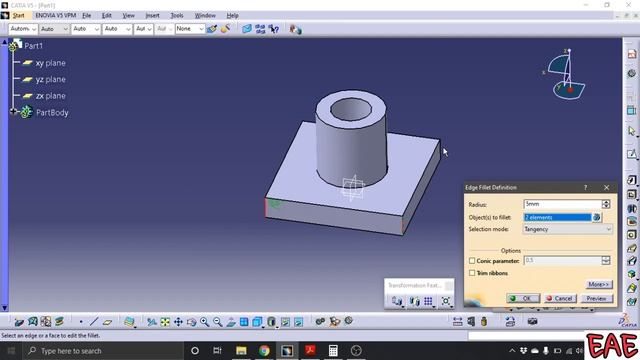
Task: Click the More>> button to expand options
Action: point(598,284)
